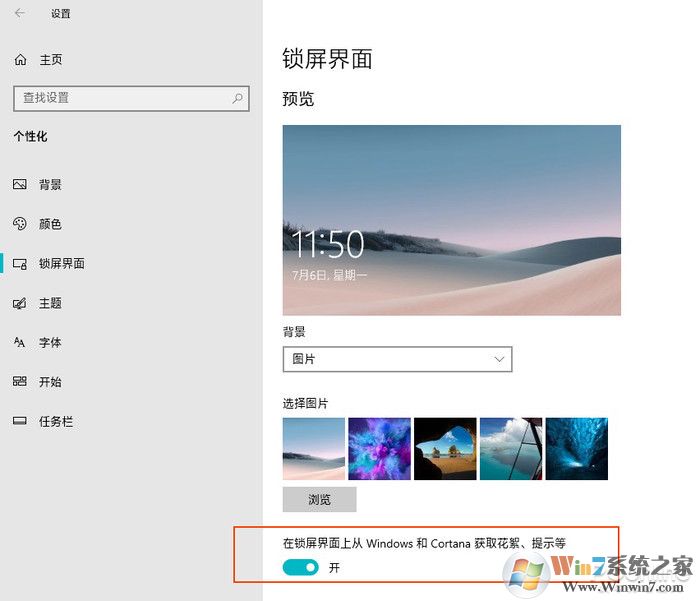Screen dimensions: 700x601
Task: Click the 任务栏 taskbar icon
Action: (20, 421)
